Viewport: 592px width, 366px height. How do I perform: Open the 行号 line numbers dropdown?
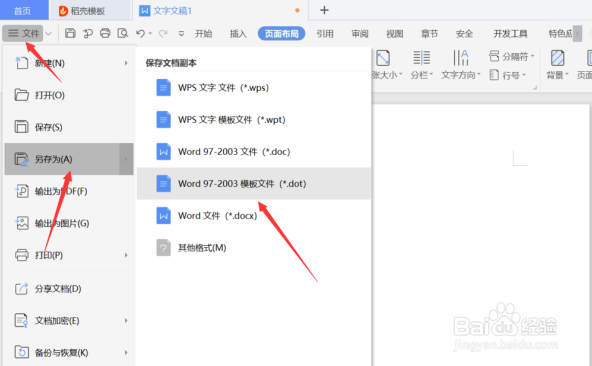click(507, 75)
